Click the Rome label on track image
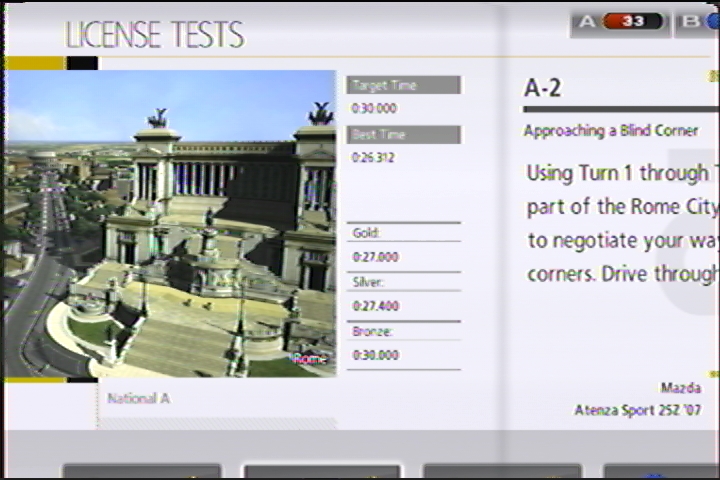Screen dimensions: 720x480 (308, 359)
